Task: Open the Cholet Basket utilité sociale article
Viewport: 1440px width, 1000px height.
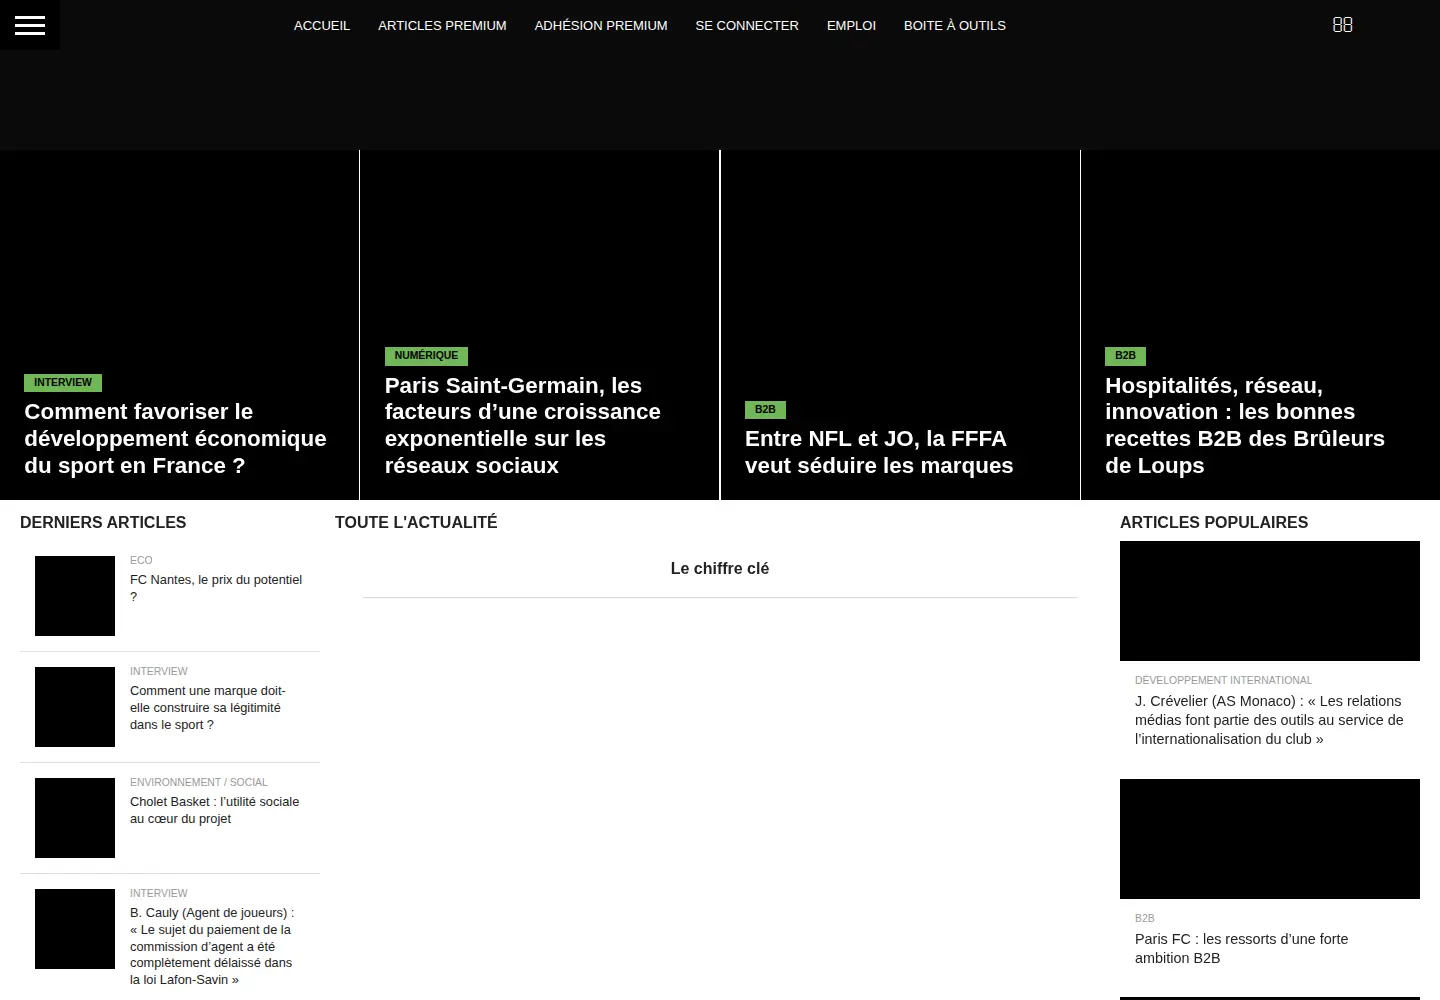Action: coord(215,810)
